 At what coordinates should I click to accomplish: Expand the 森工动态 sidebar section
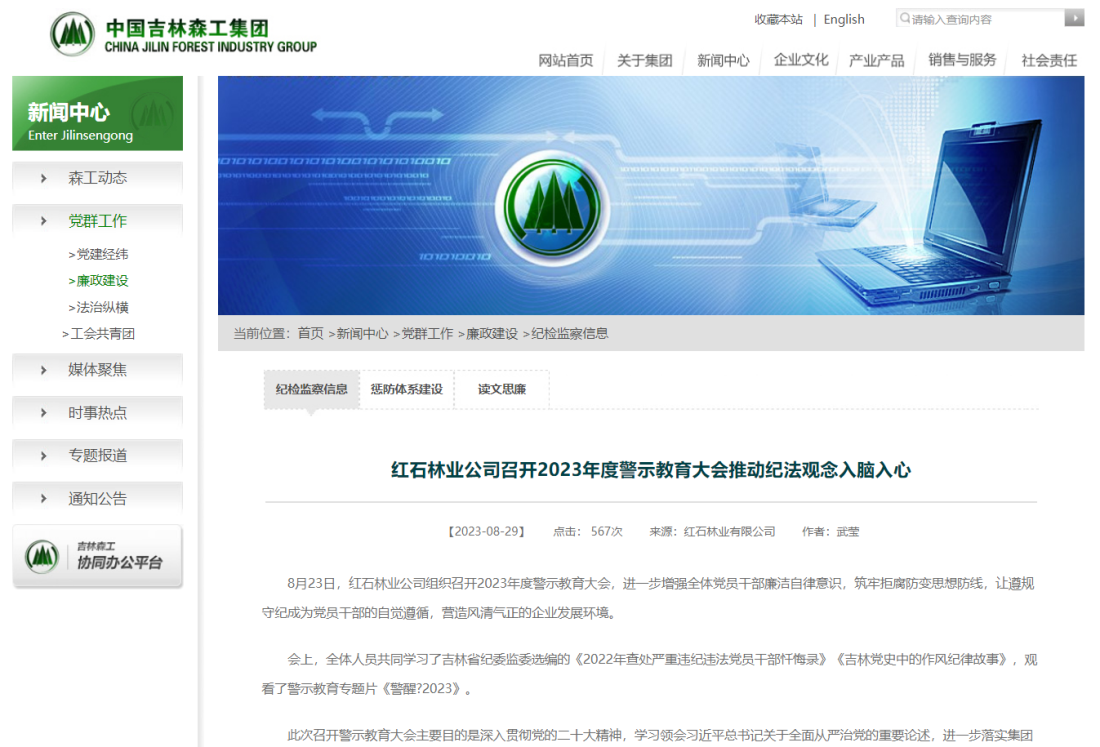97,178
